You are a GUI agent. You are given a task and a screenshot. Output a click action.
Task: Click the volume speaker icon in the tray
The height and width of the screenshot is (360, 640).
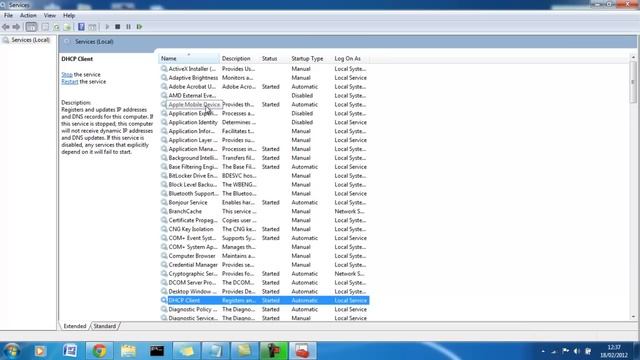(577, 351)
